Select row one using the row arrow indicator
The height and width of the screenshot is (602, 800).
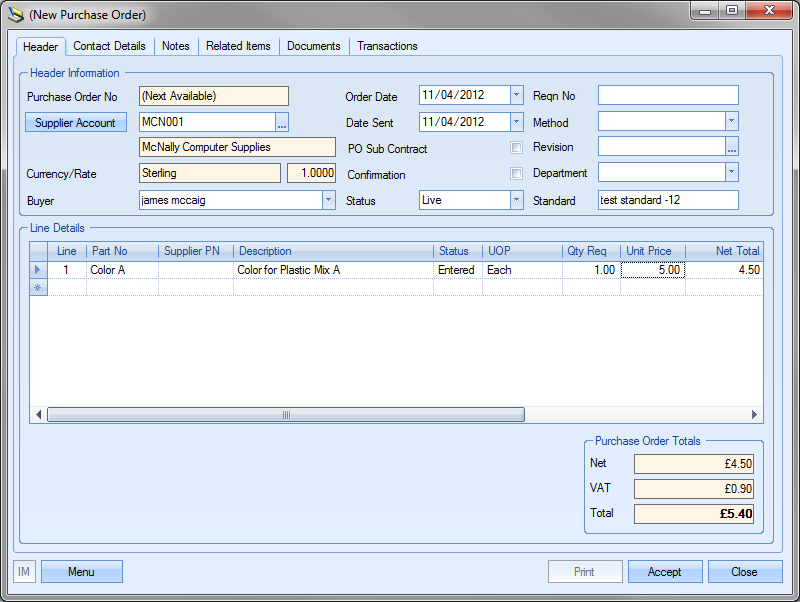[39, 270]
